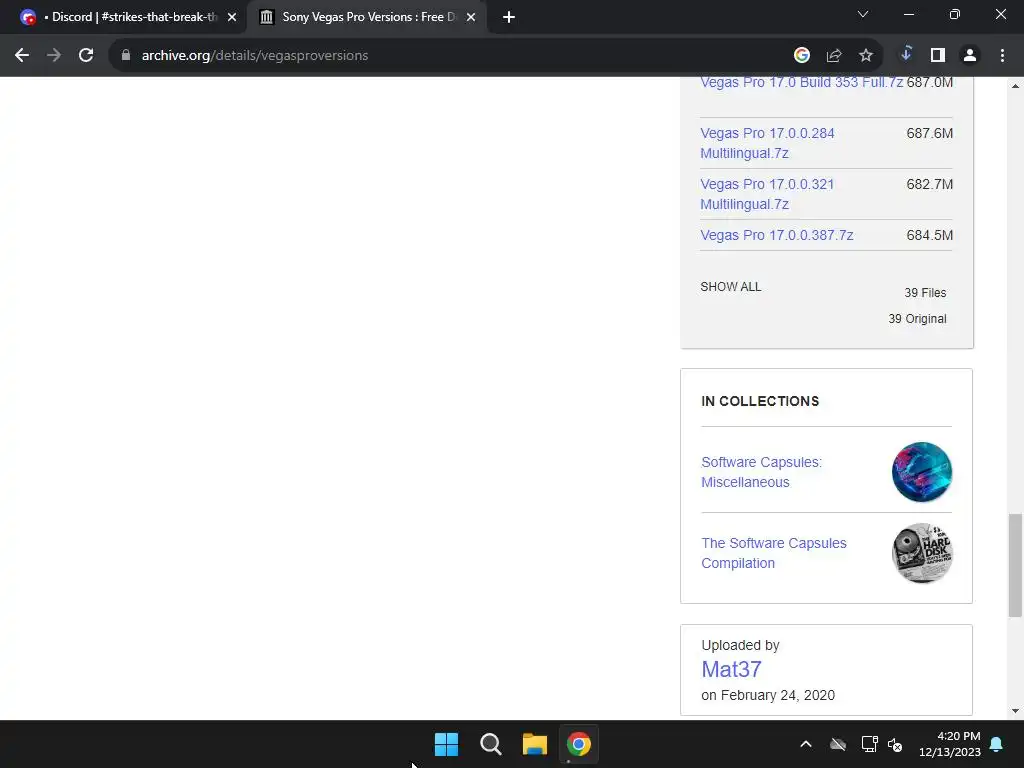Open the Chrome profile menu
The width and height of the screenshot is (1024, 768).
[x=970, y=56]
